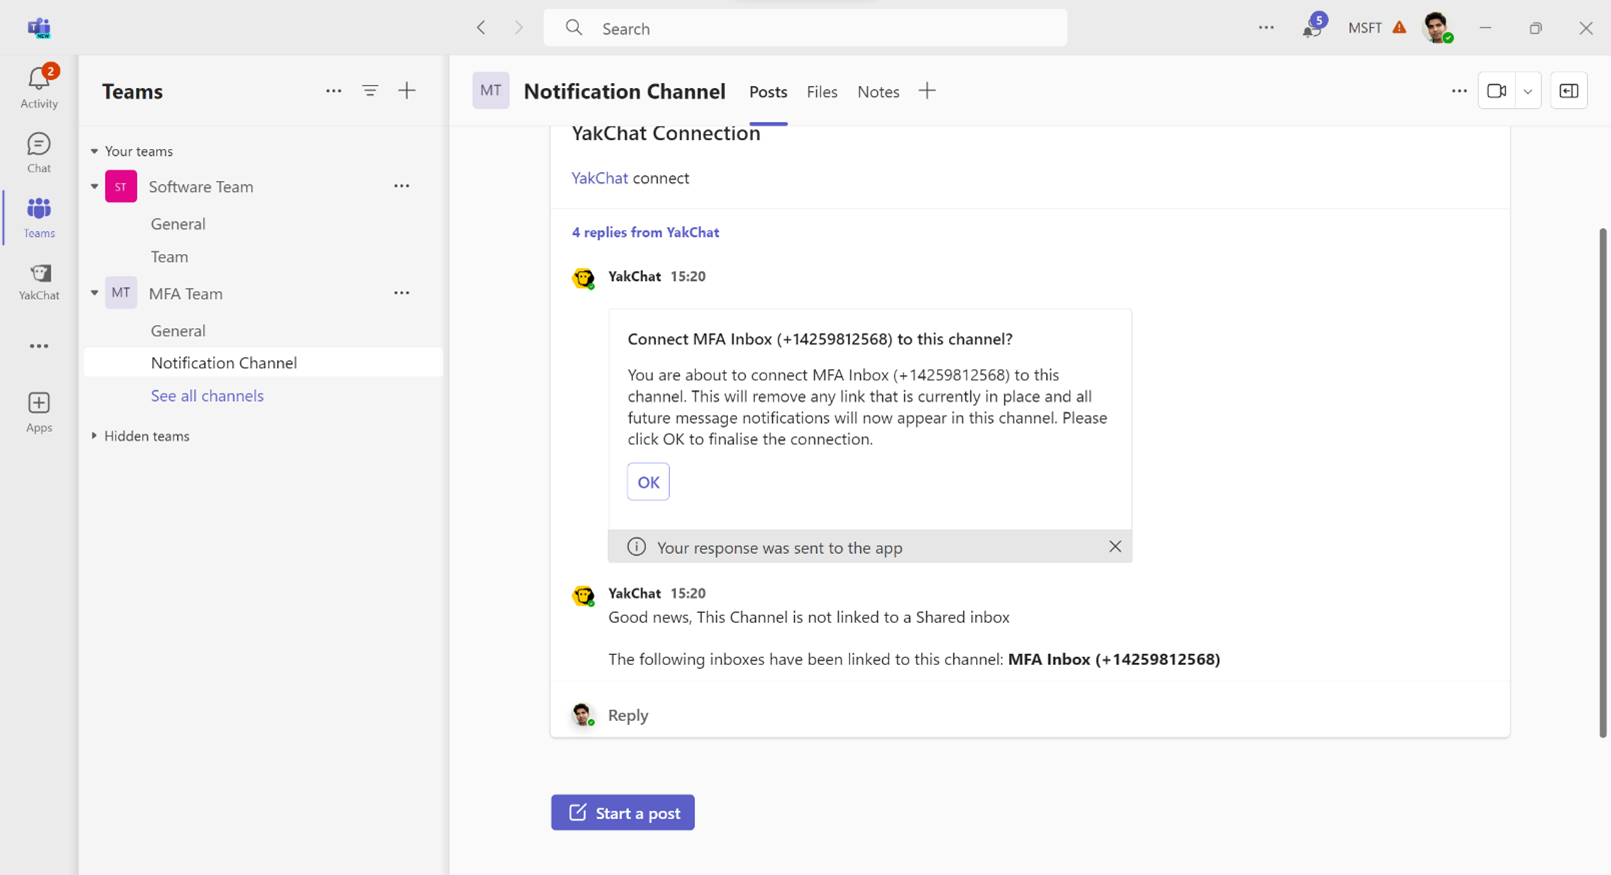Click inside the Search box

pyautogui.click(x=805, y=28)
